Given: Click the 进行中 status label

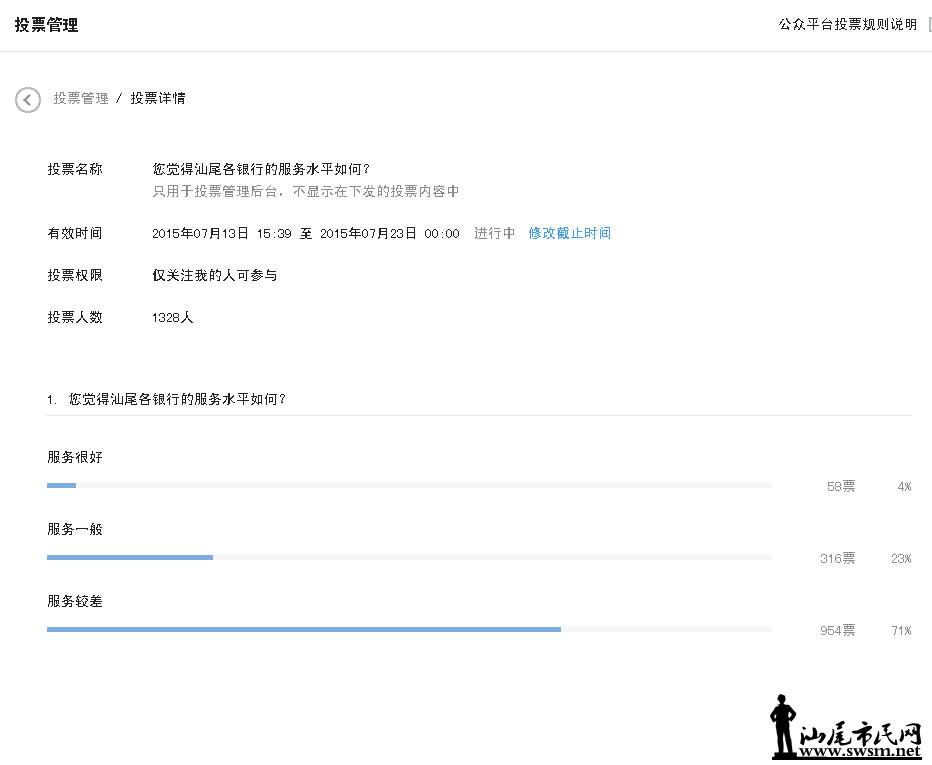Looking at the screenshot, I should (x=494, y=233).
